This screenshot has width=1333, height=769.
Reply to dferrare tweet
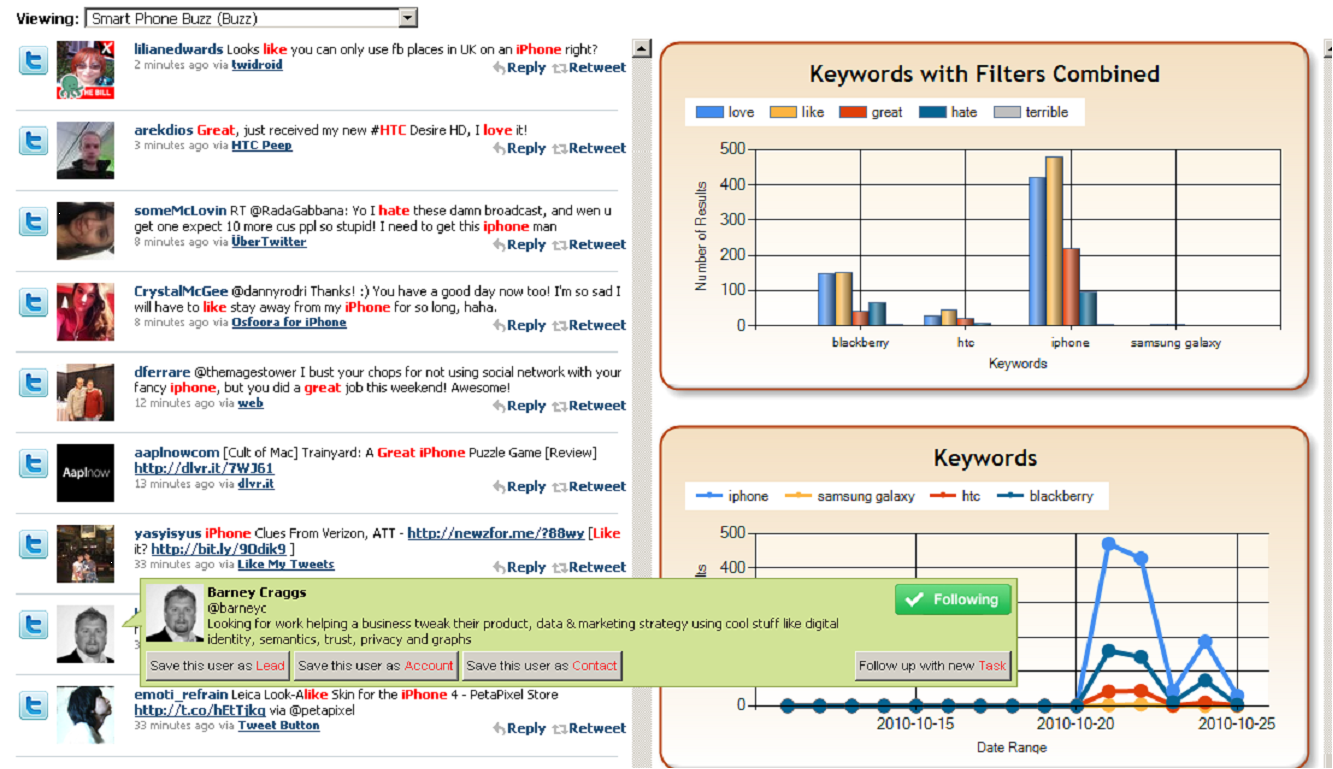tap(519, 406)
